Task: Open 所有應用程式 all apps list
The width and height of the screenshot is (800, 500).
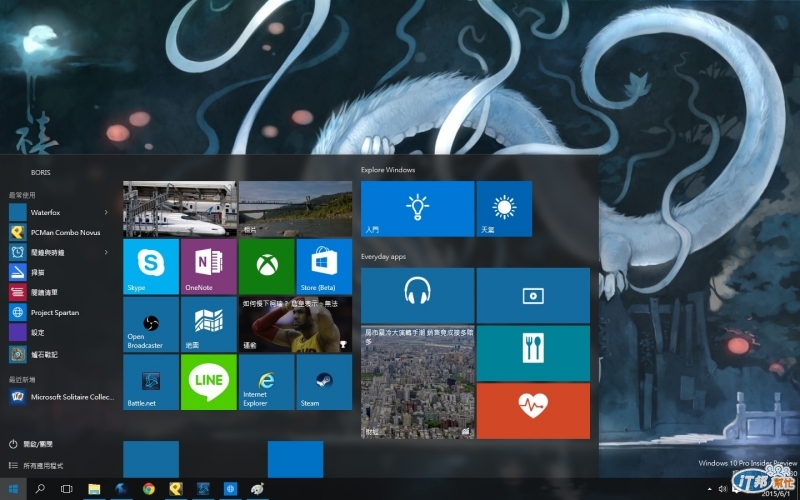Action: click(36, 465)
